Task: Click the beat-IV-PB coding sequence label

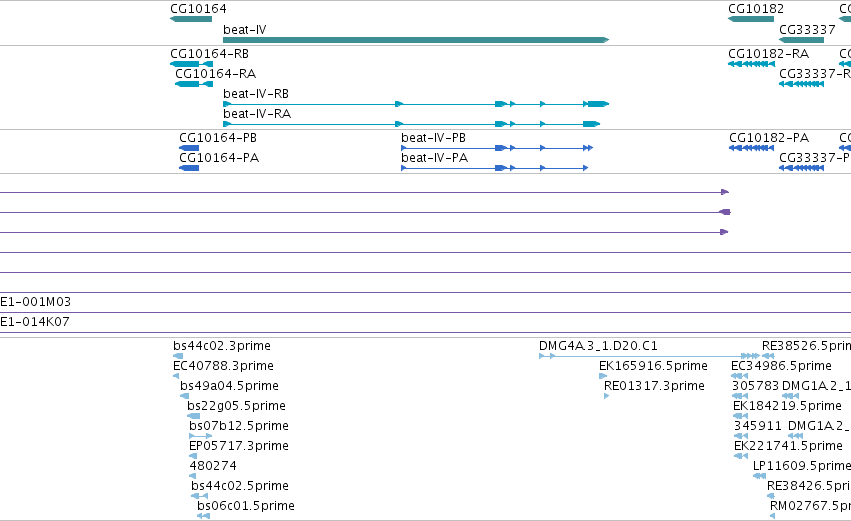Action: click(433, 138)
